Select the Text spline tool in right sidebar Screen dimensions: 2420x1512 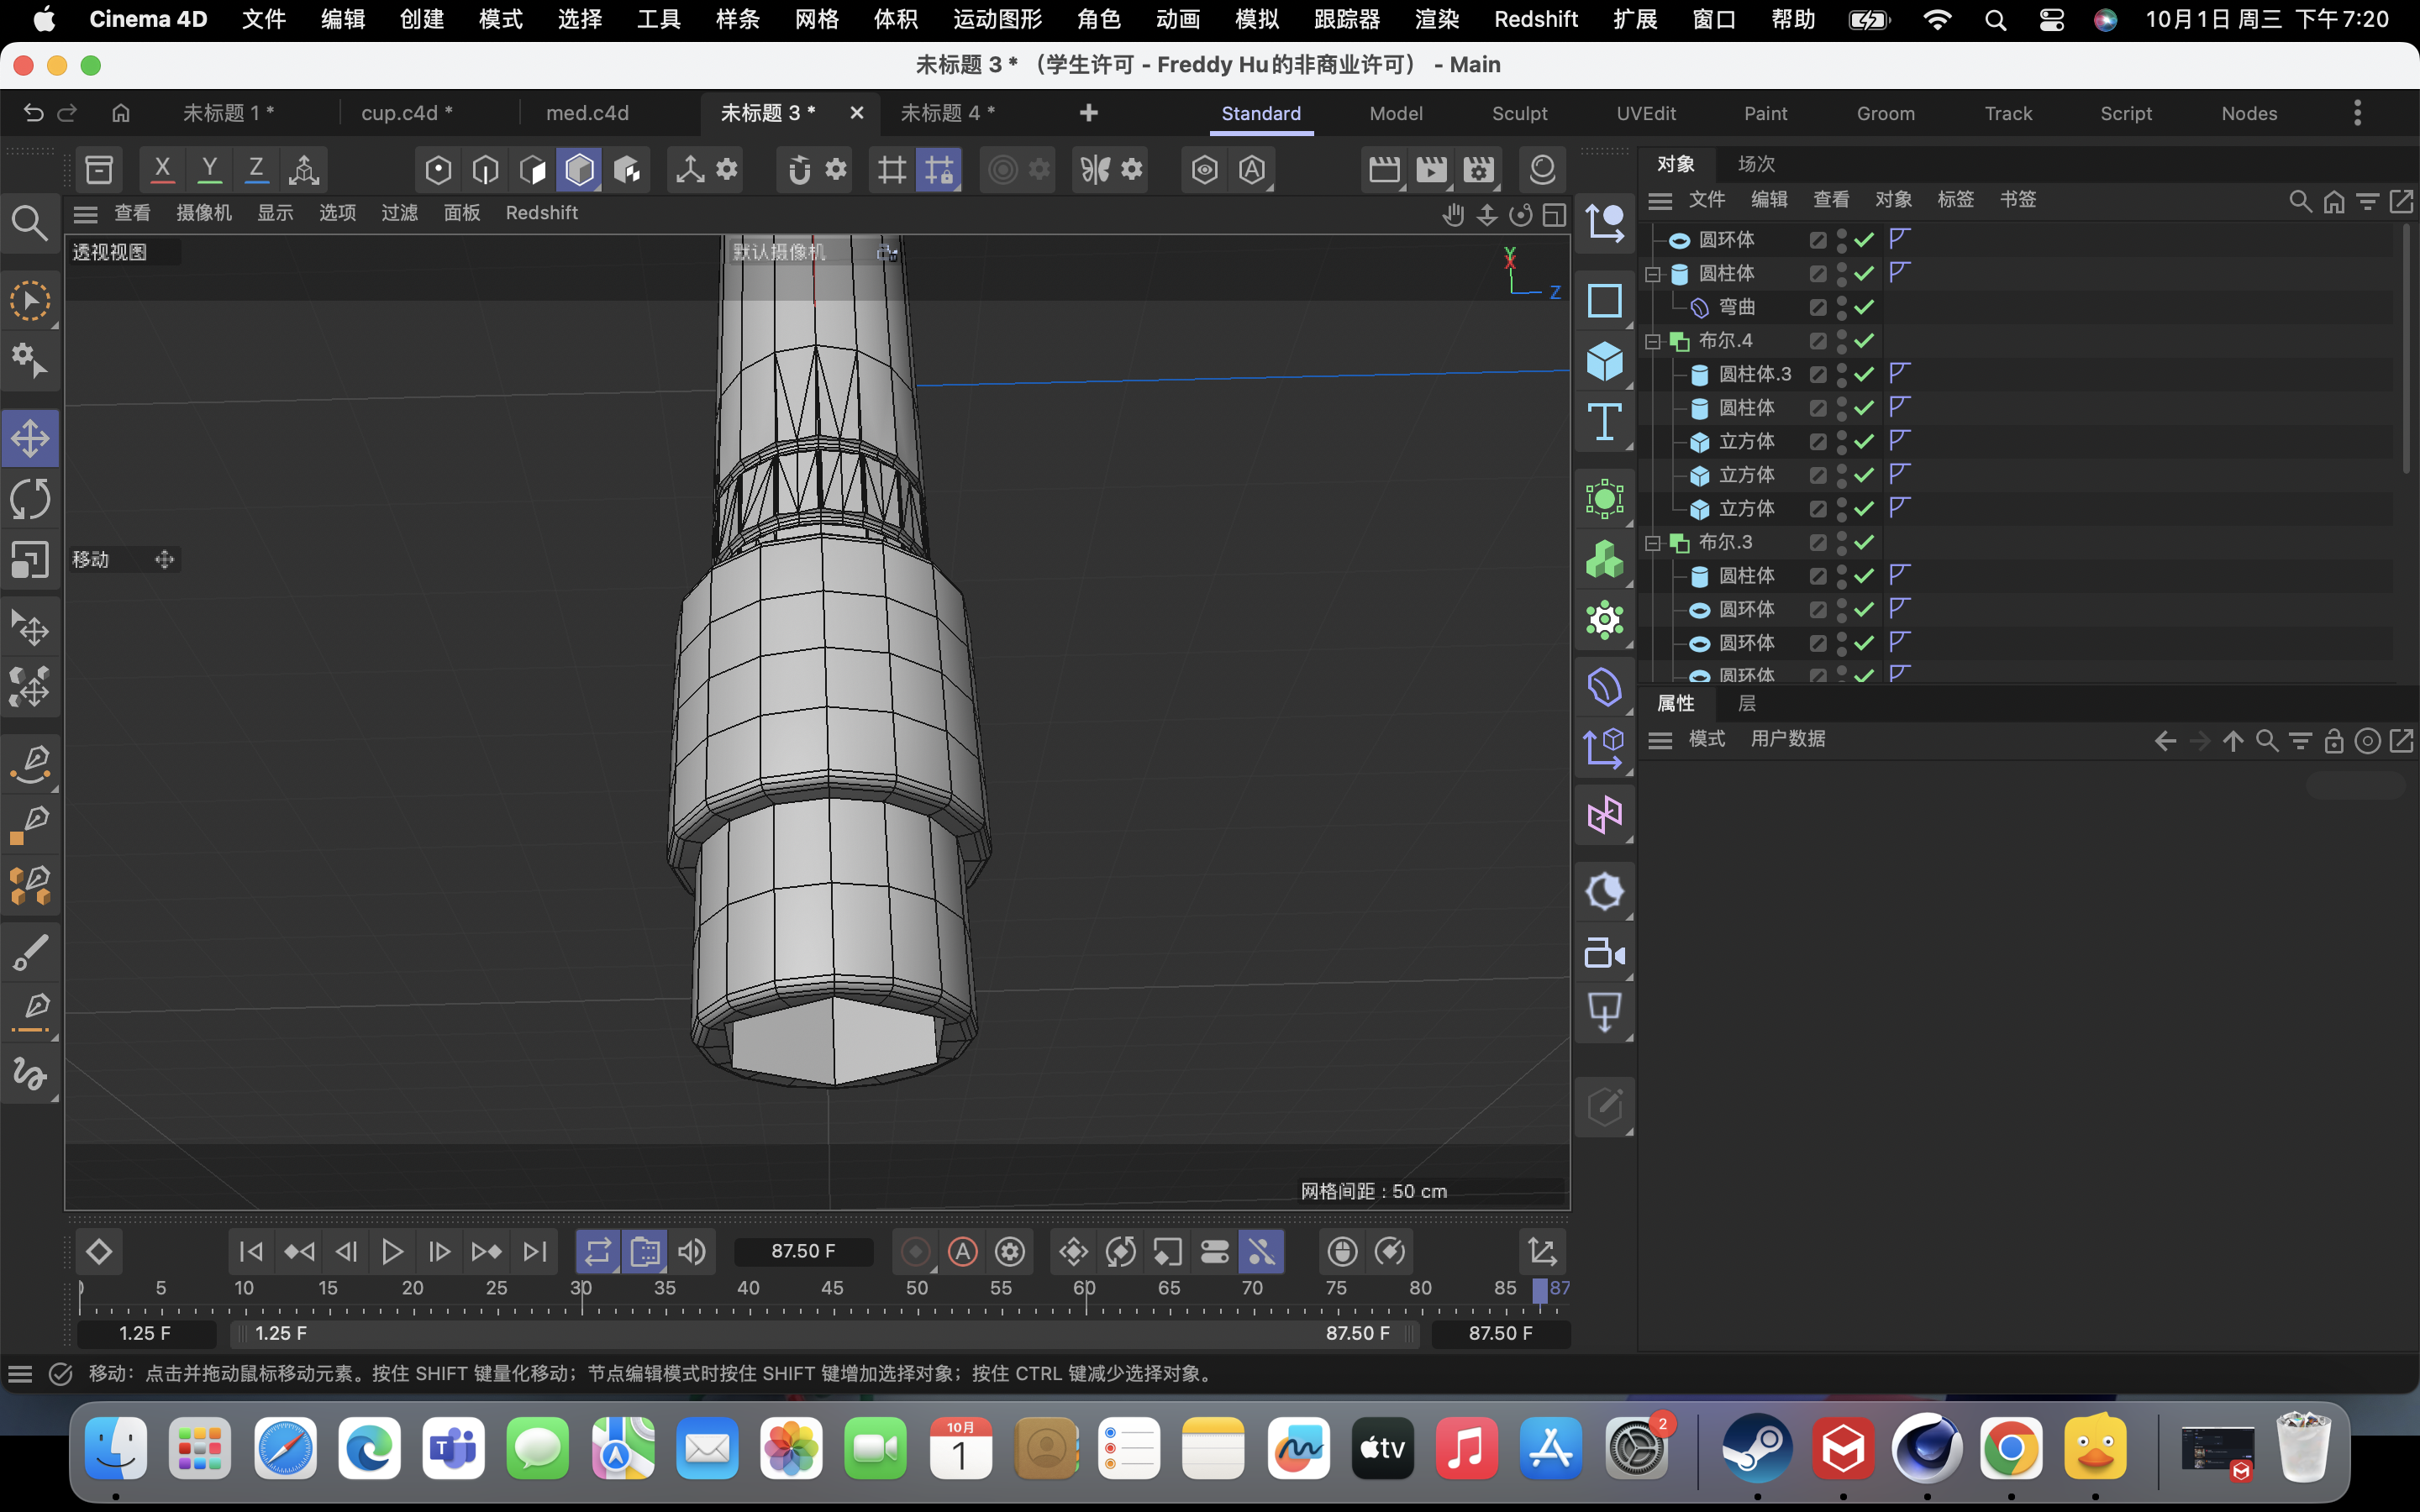click(1605, 422)
